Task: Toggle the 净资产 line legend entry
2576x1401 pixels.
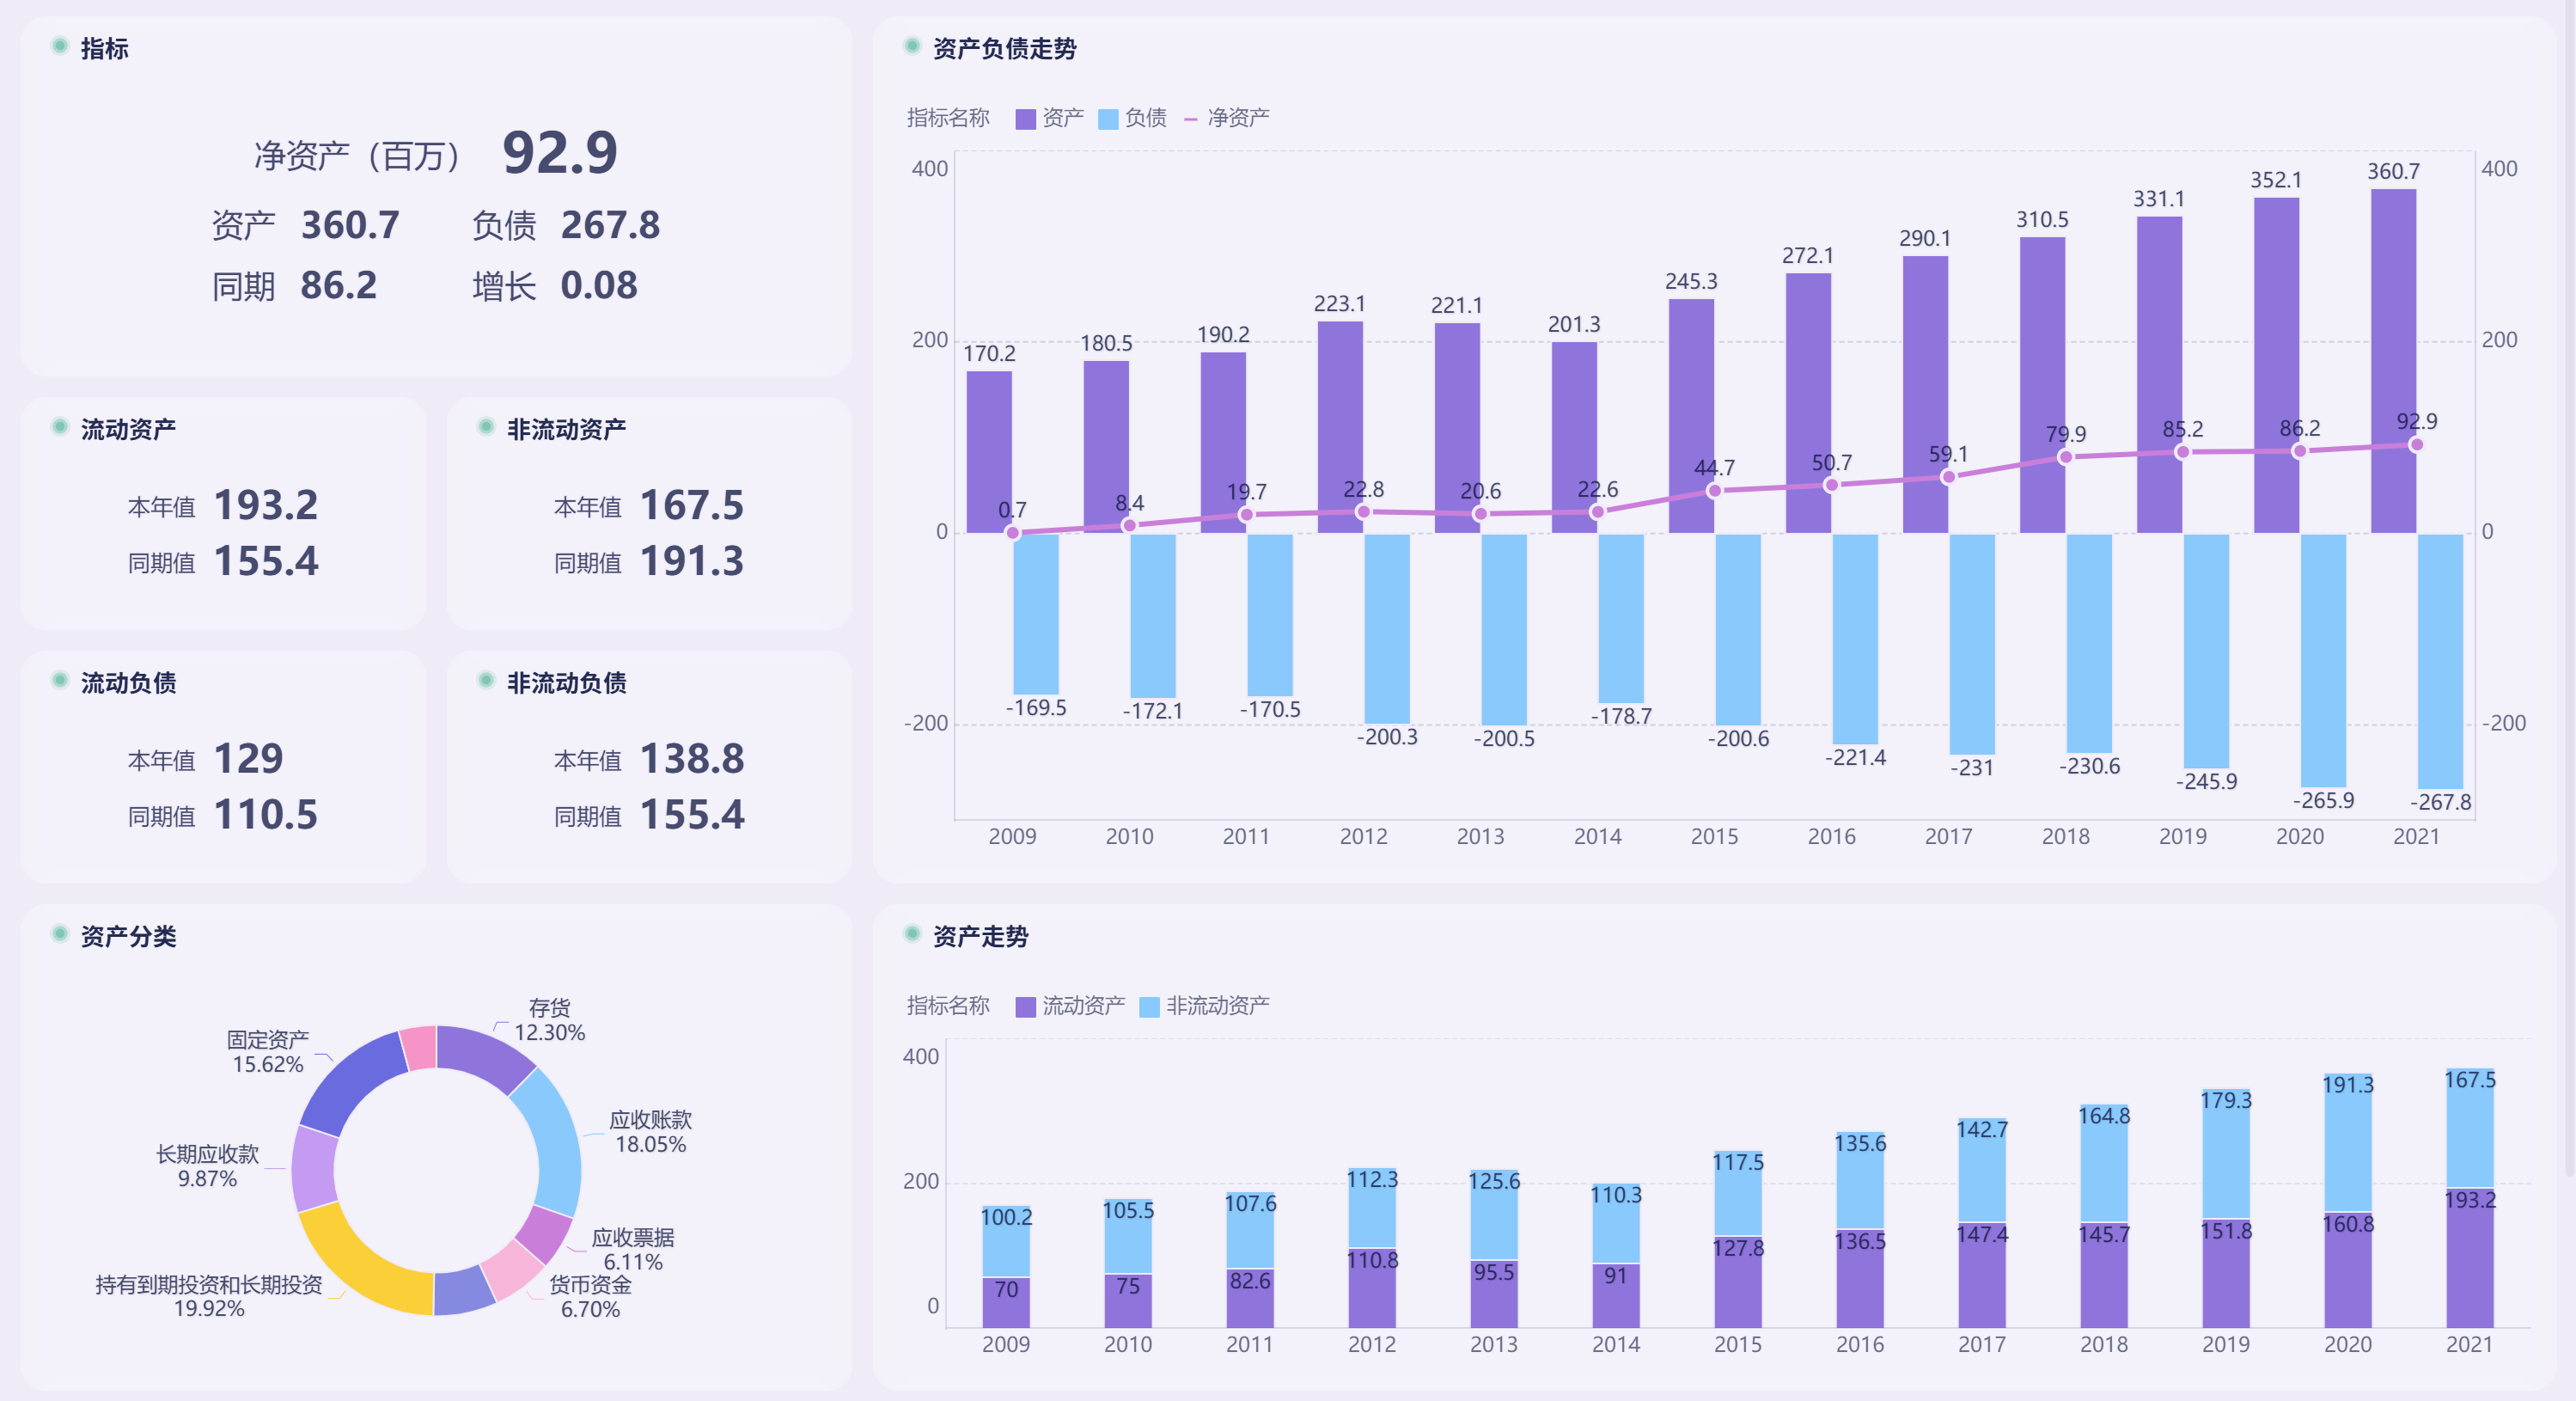Action: (x=1237, y=118)
